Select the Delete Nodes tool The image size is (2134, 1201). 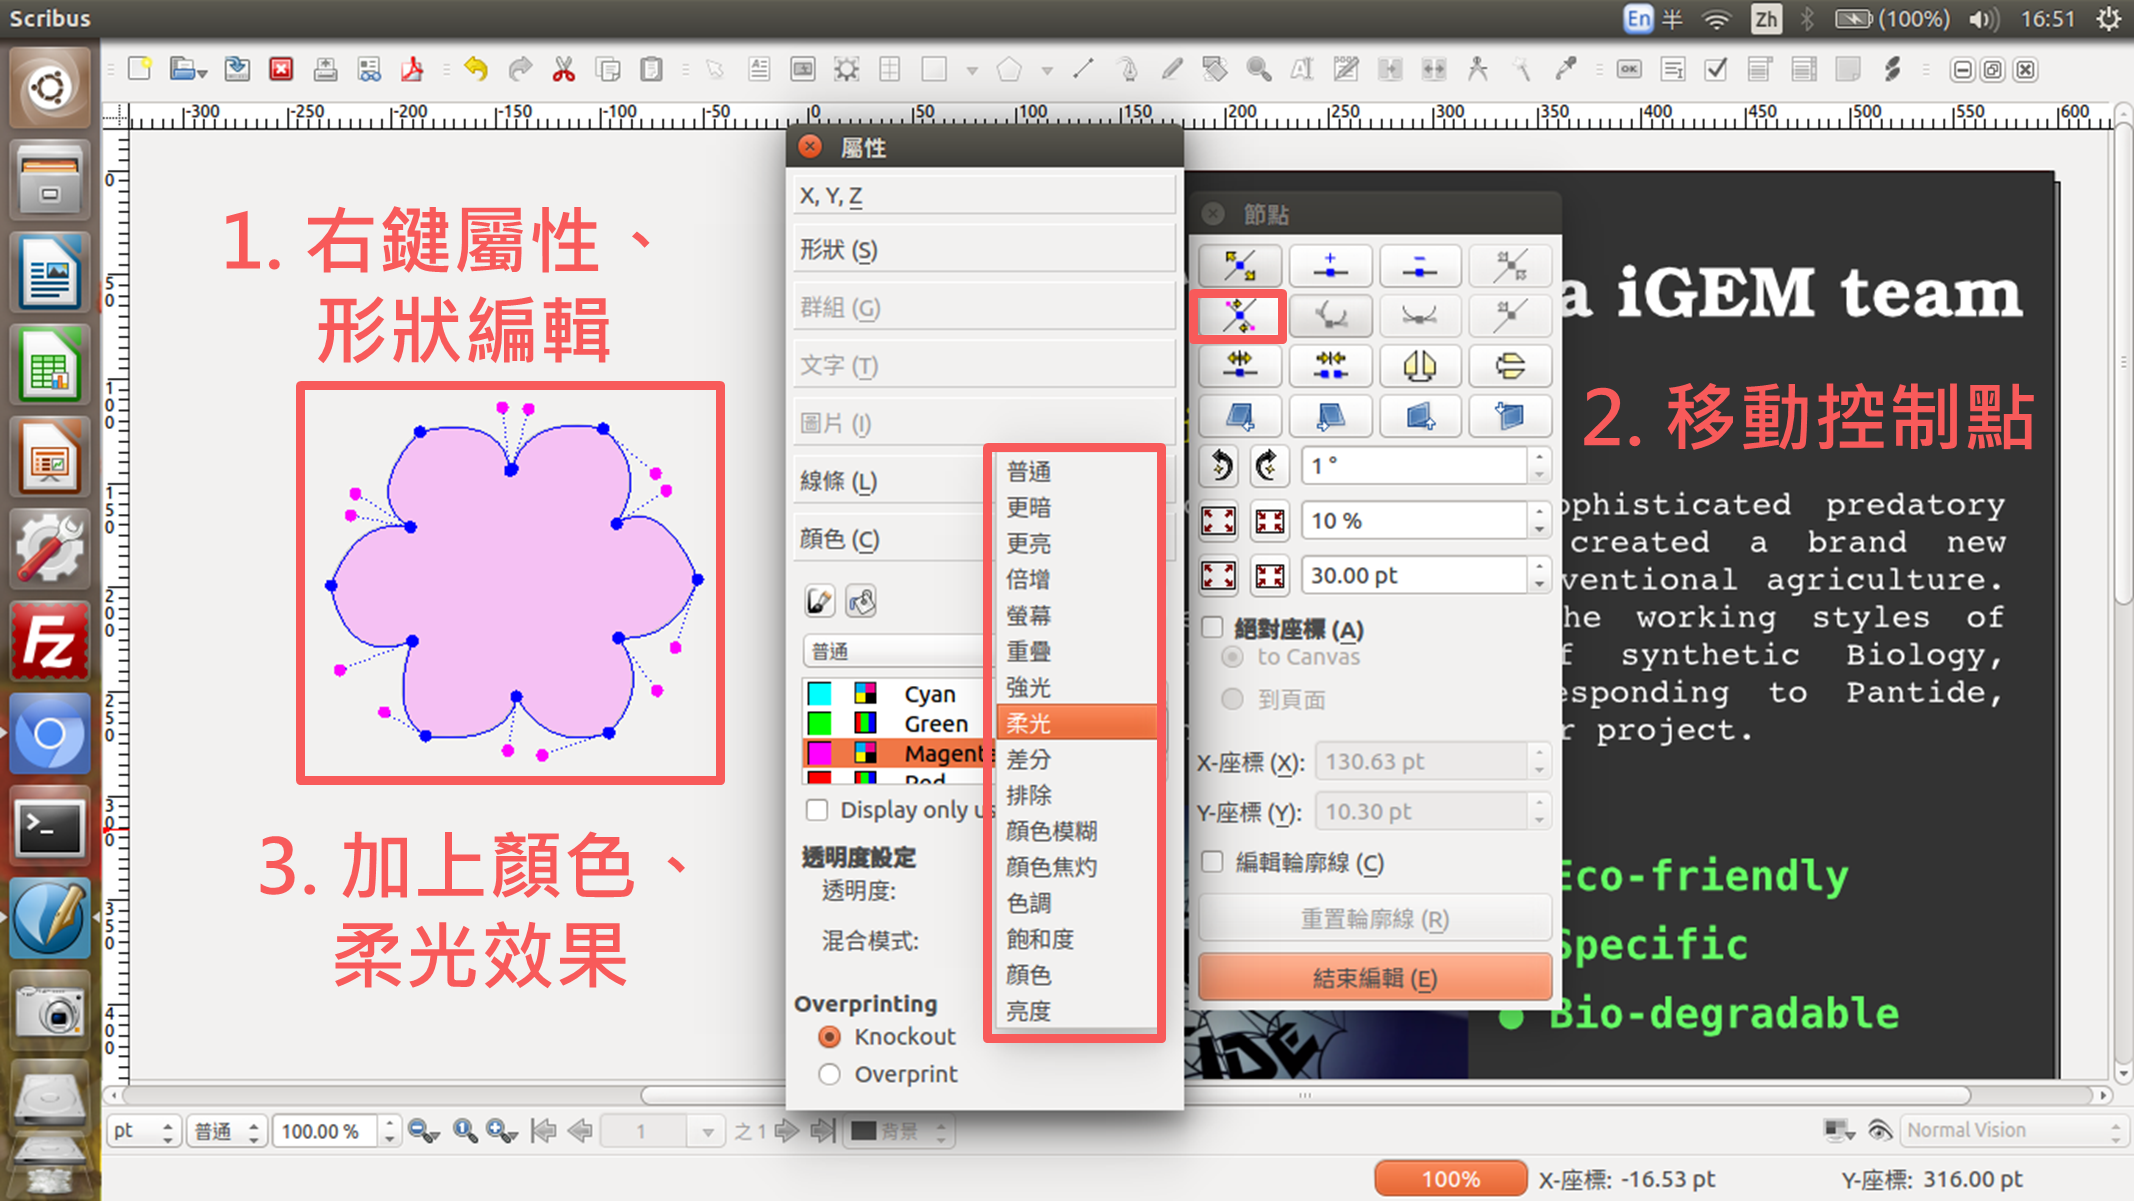pyautogui.click(x=1420, y=266)
